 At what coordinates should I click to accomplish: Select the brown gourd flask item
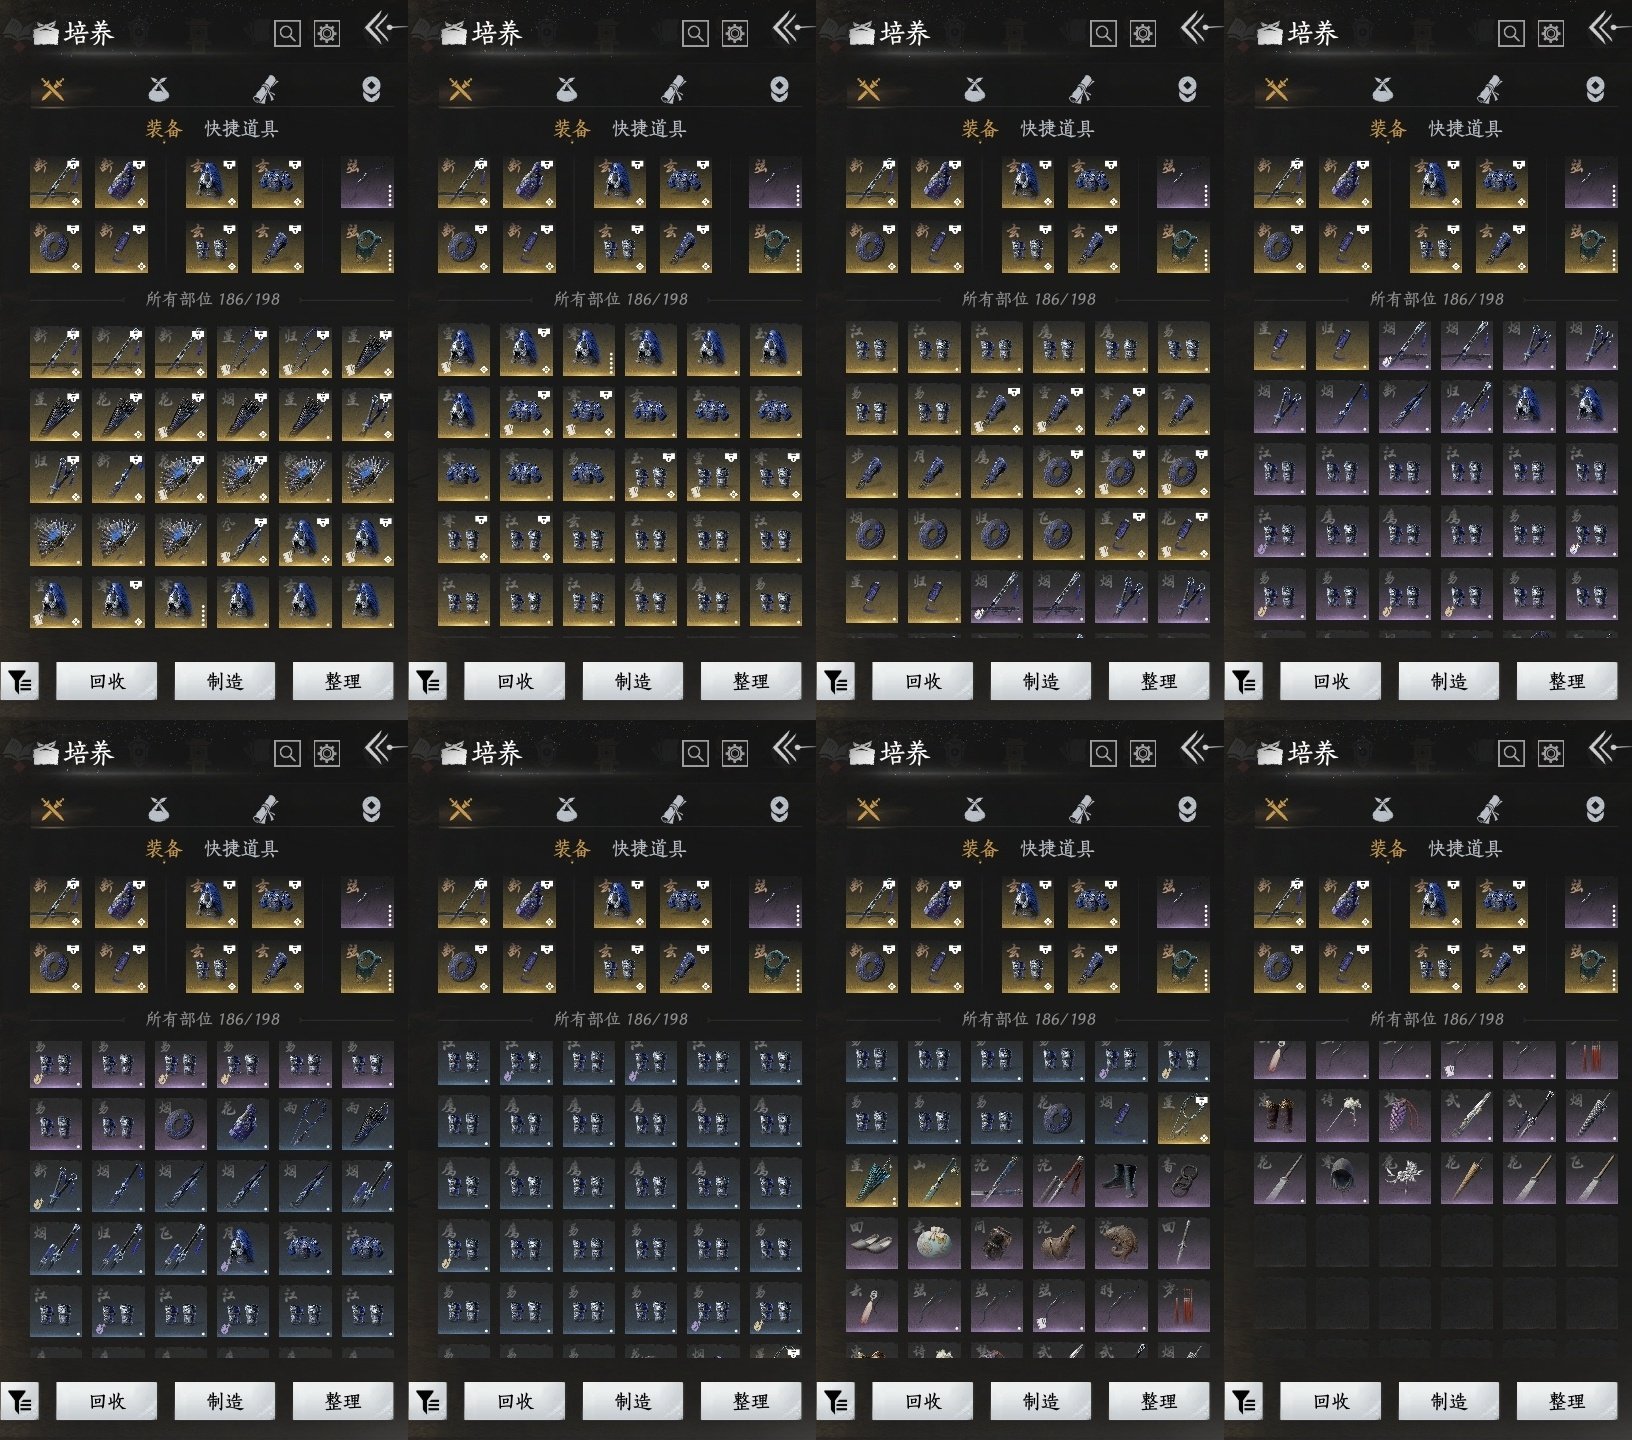[x=1058, y=1243]
